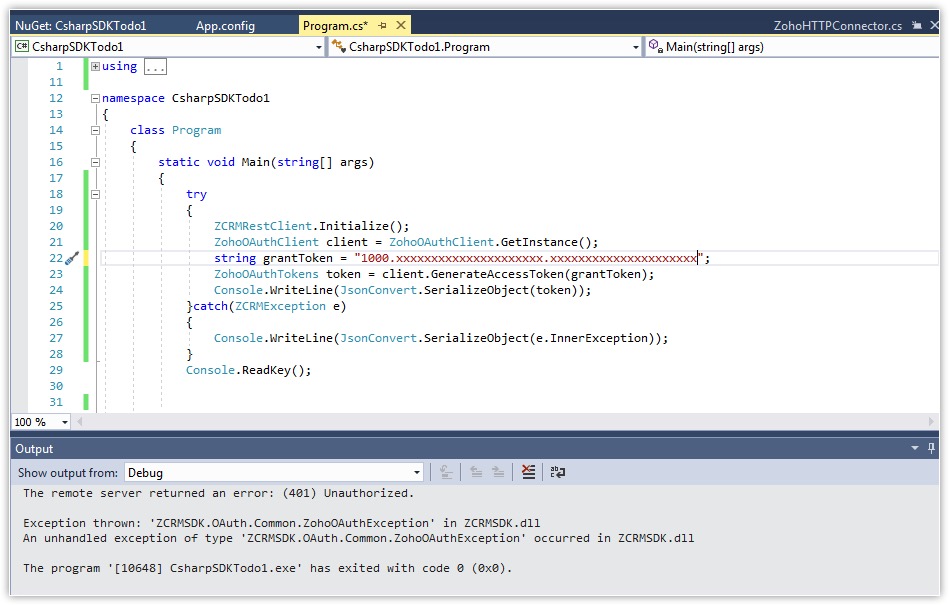Collapse the class Program block

coord(95,130)
